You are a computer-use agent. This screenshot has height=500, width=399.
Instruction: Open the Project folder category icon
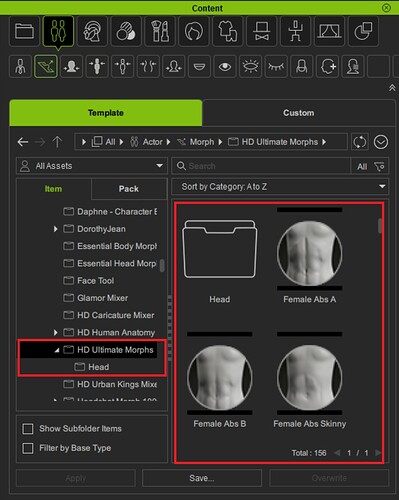coord(25,31)
